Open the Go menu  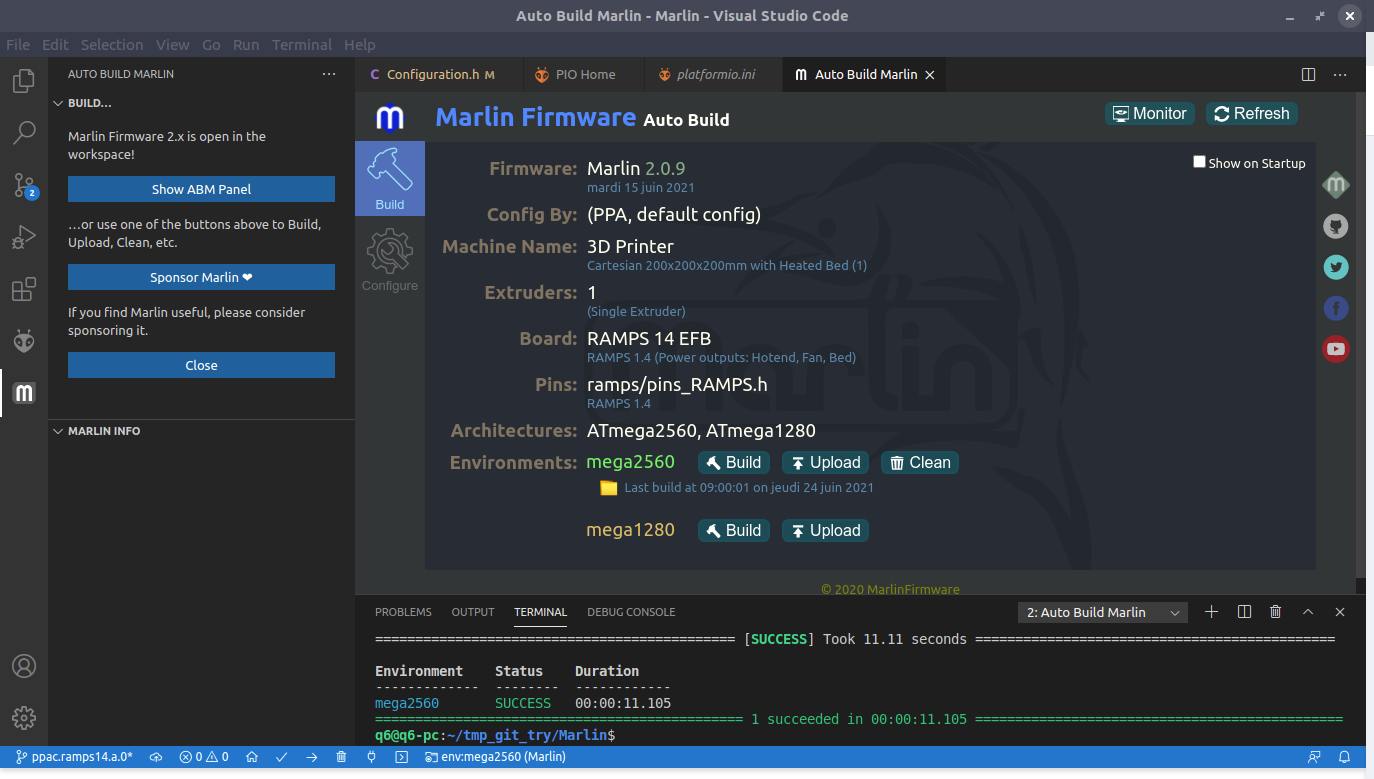tap(211, 45)
